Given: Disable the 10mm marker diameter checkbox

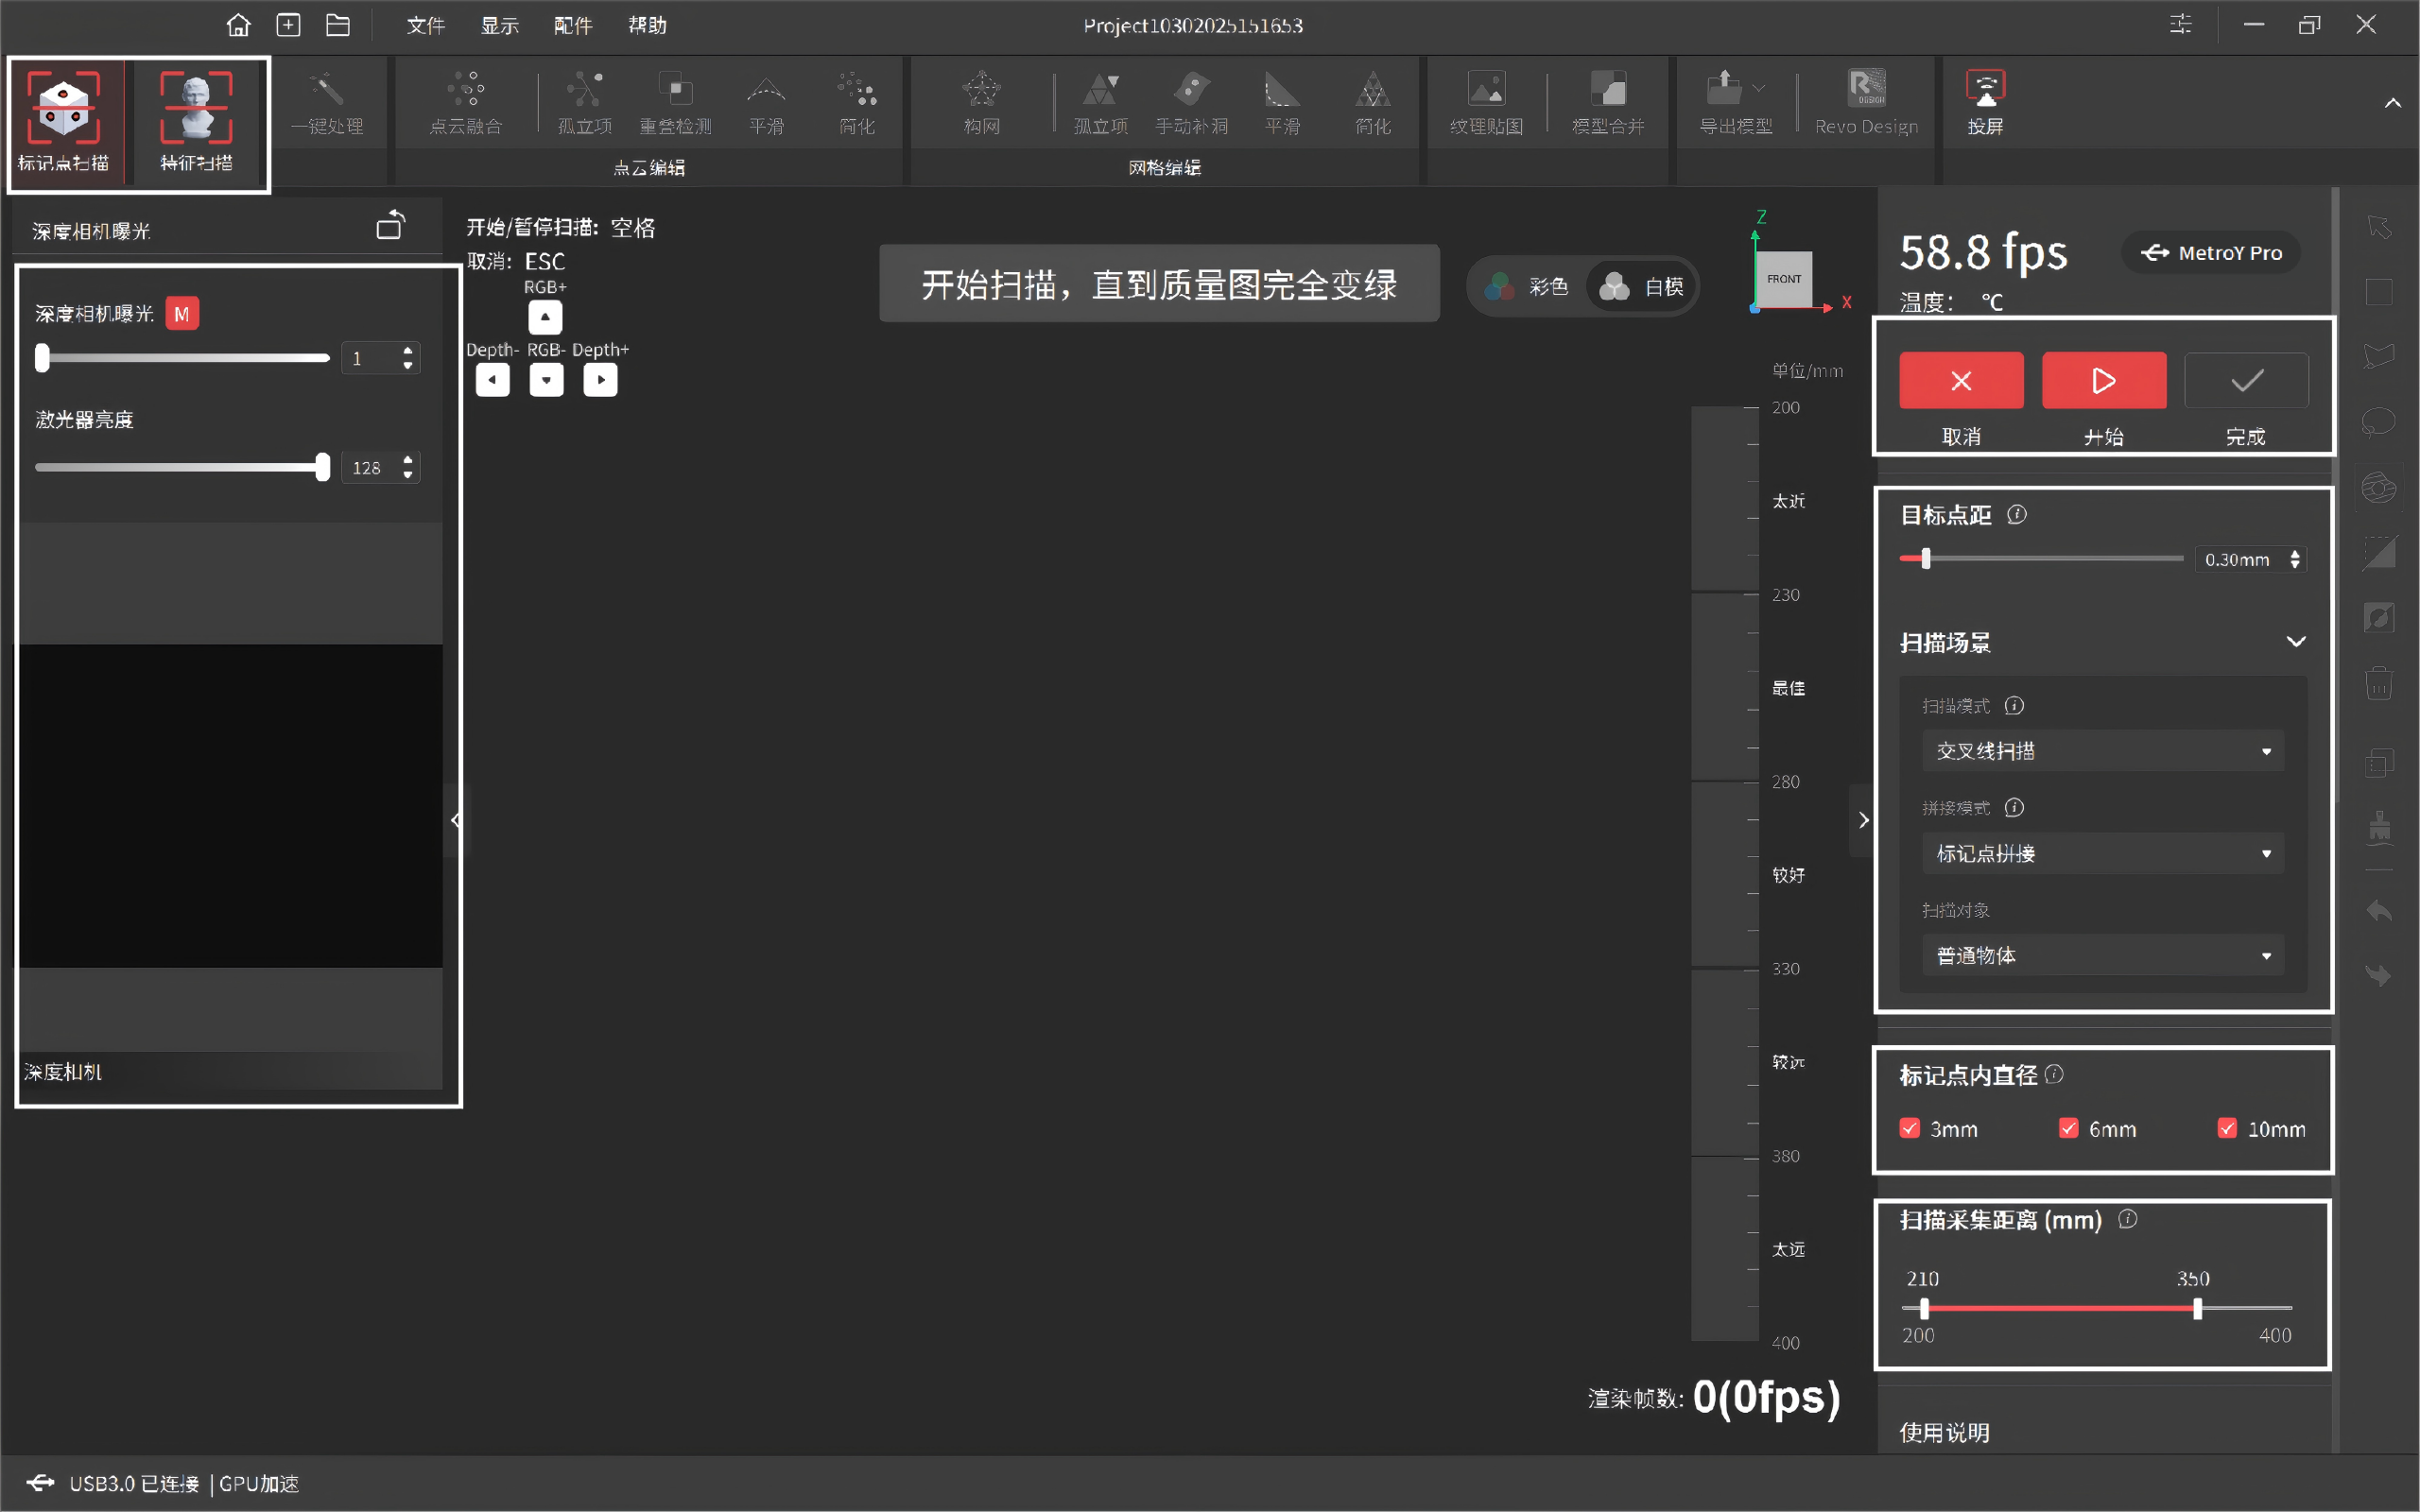Looking at the screenshot, I should pyautogui.click(x=2227, y=1128).
